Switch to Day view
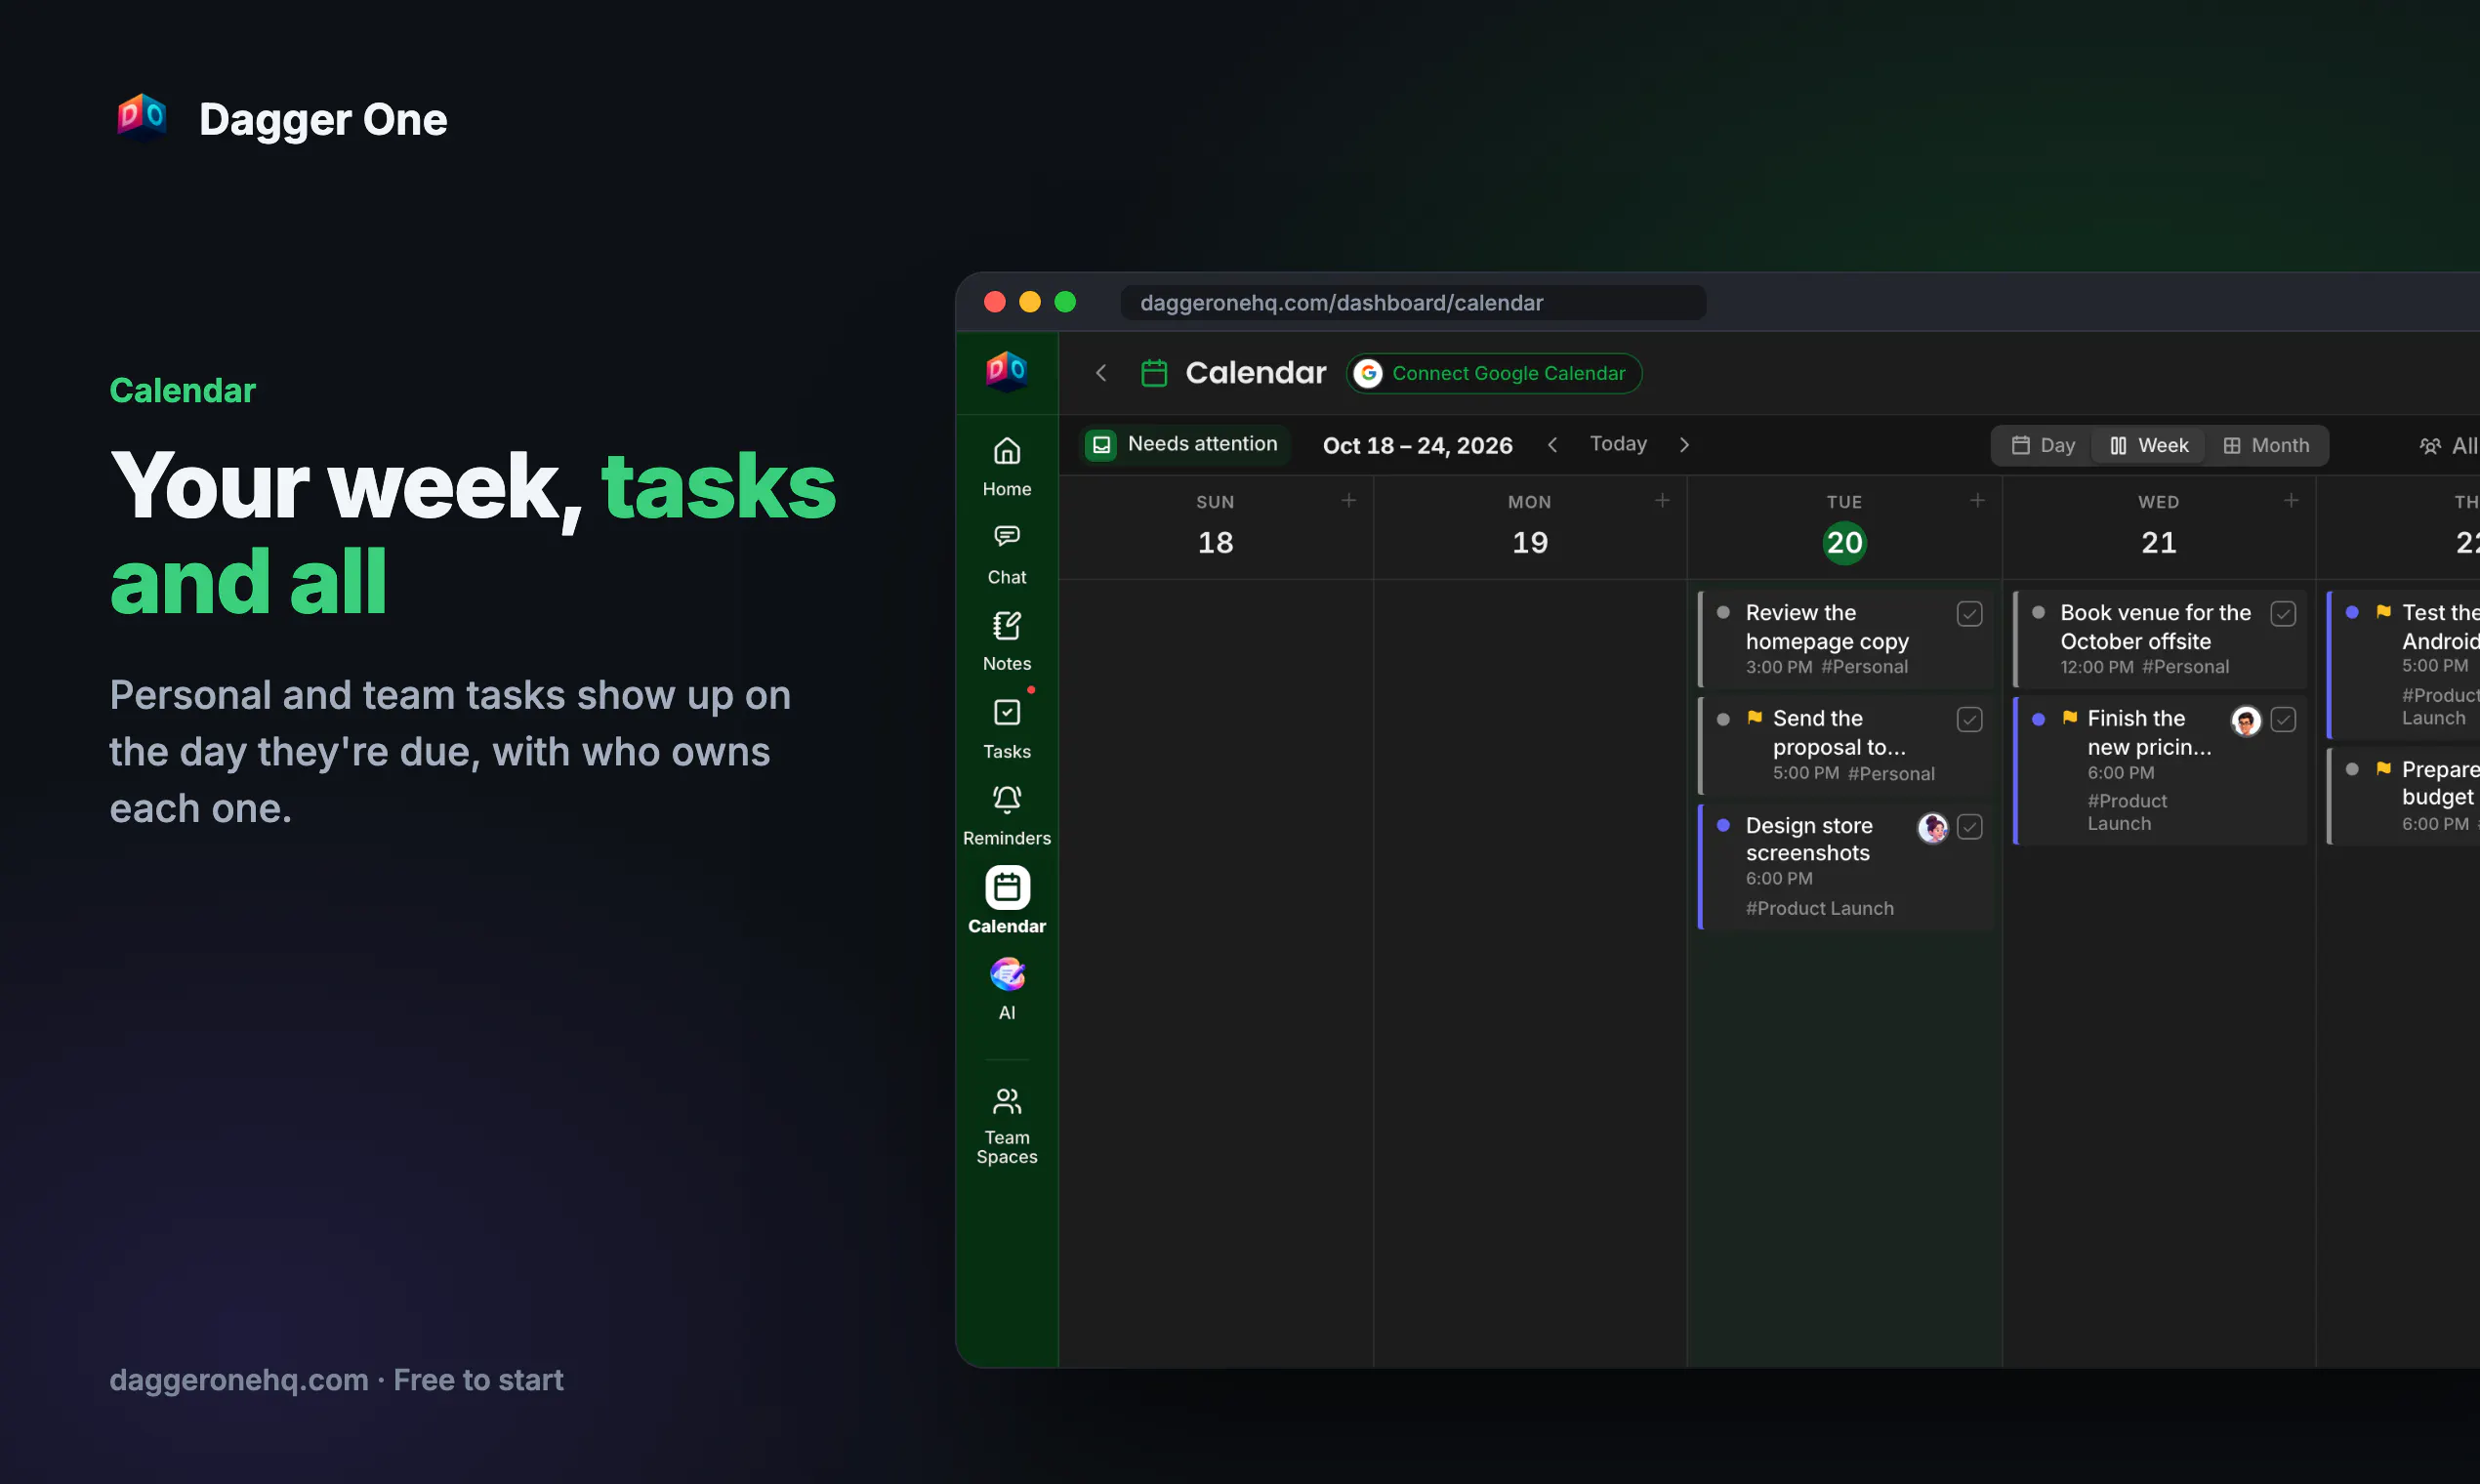This screenshot has width=2480, height=1484. click(2043, 446)
